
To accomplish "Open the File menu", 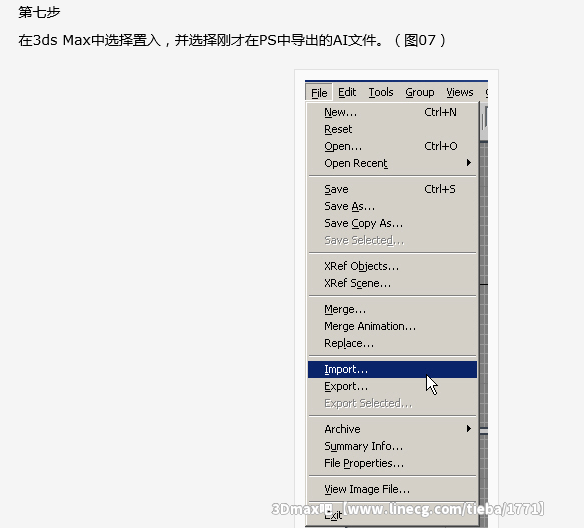I will tap(319, 92).
